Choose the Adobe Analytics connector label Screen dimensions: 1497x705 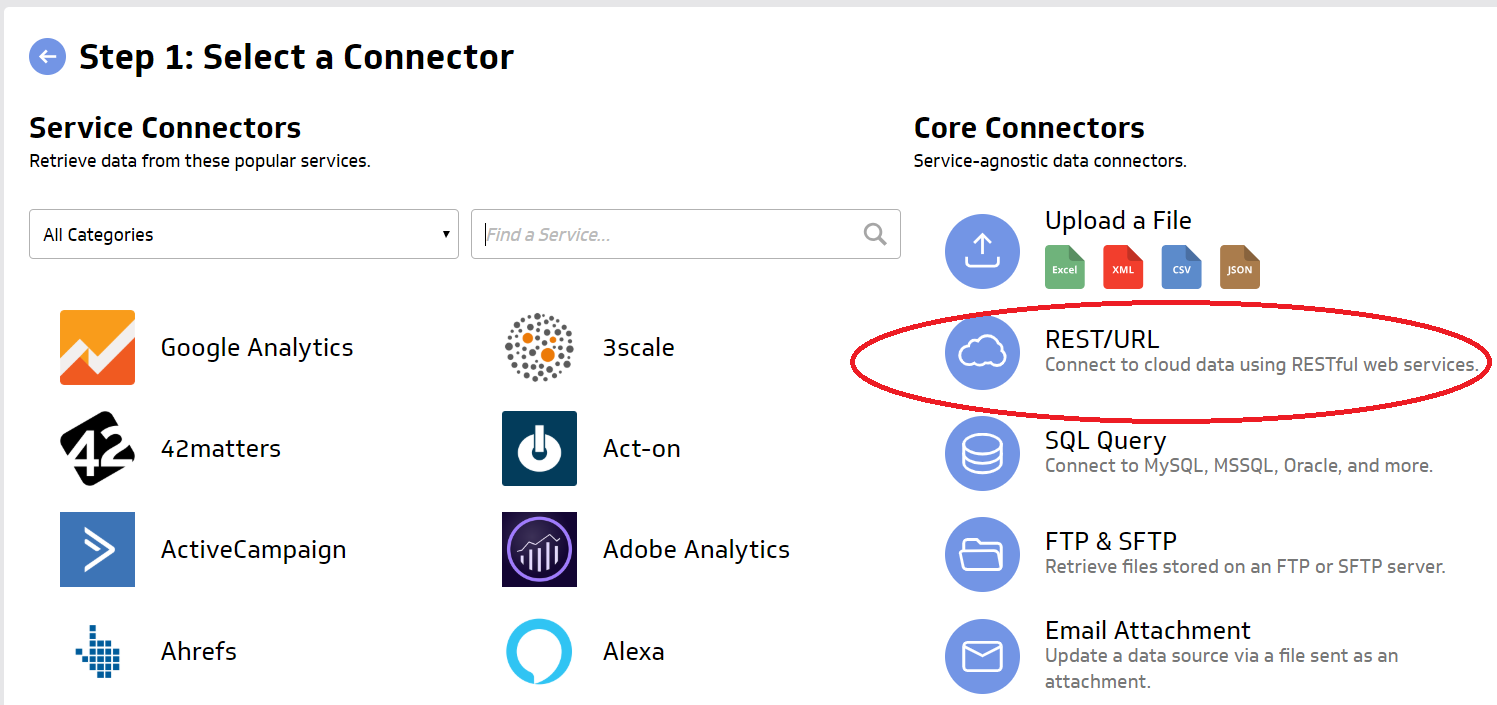696,550
